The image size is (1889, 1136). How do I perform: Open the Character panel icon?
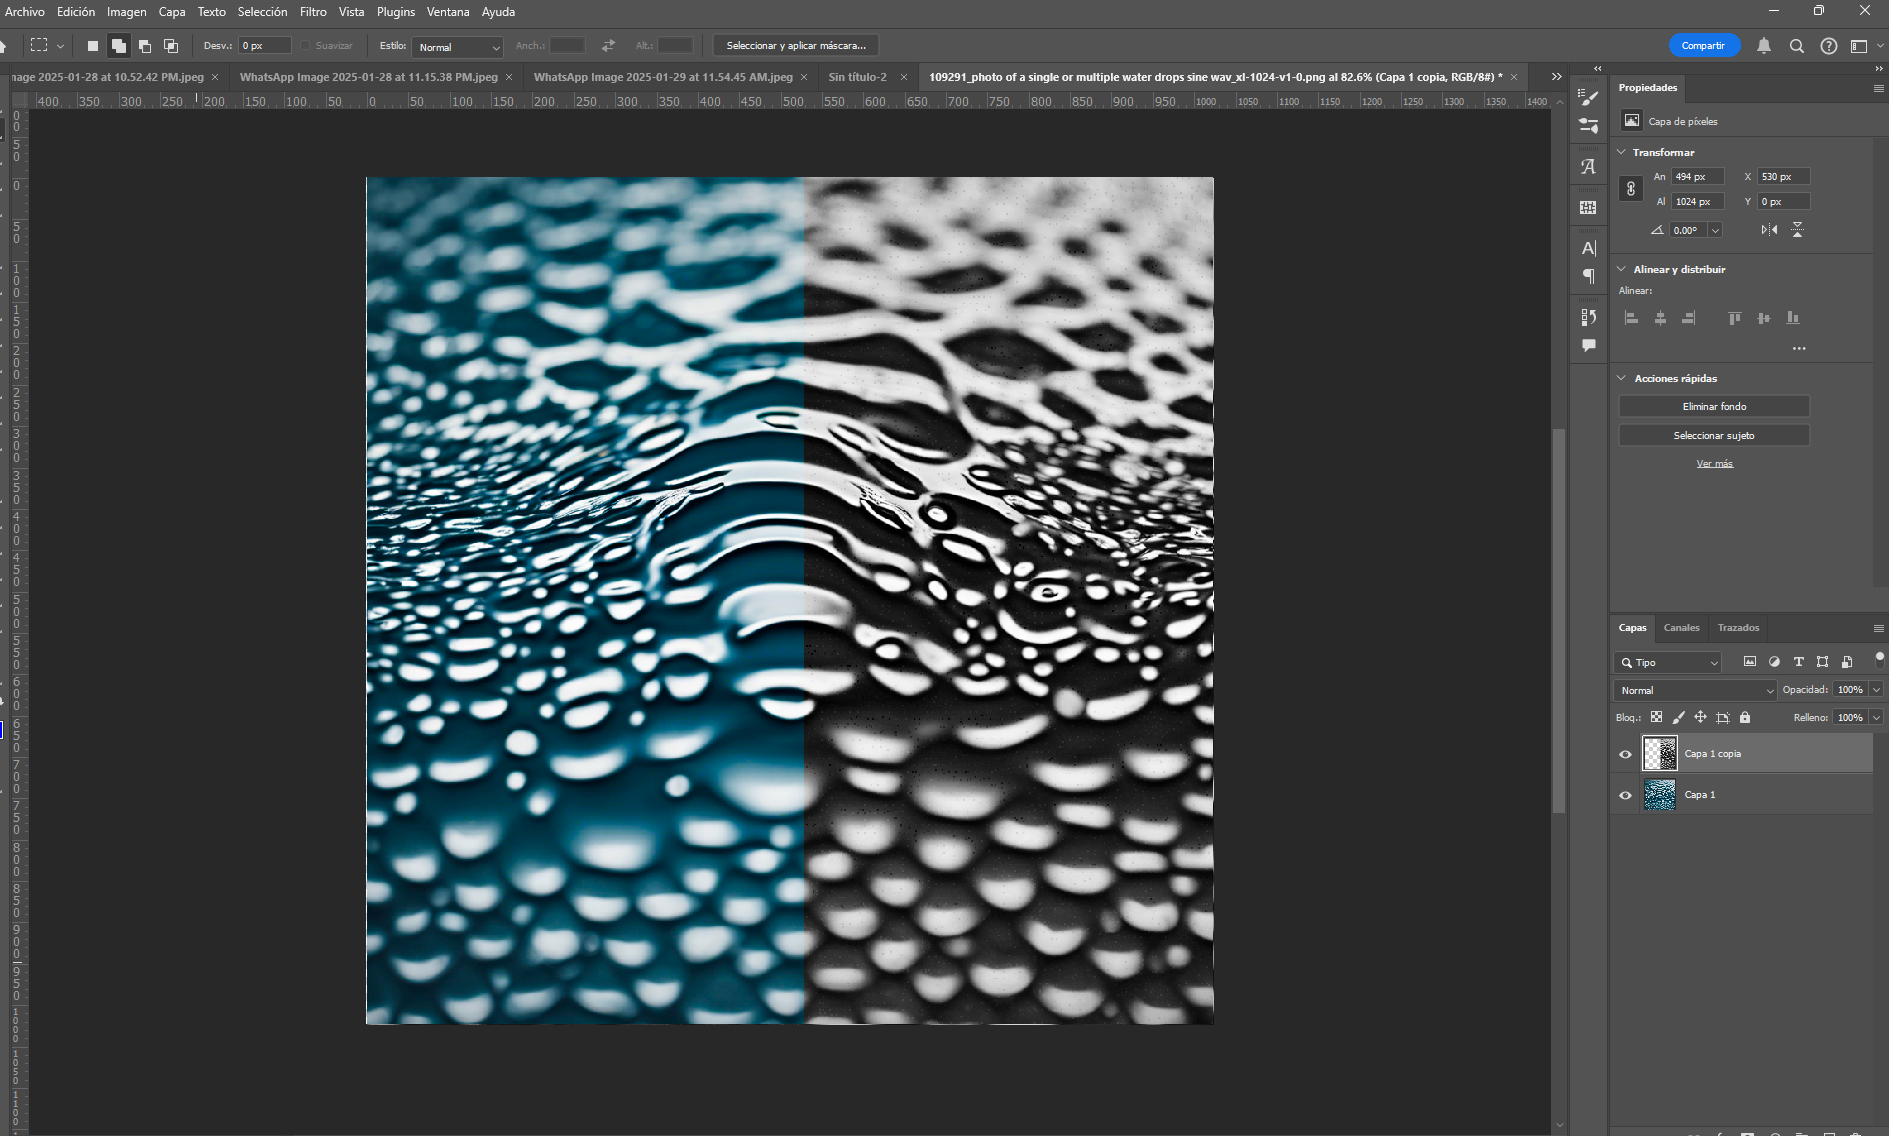pyautogui.click(x=1588, y=248)
